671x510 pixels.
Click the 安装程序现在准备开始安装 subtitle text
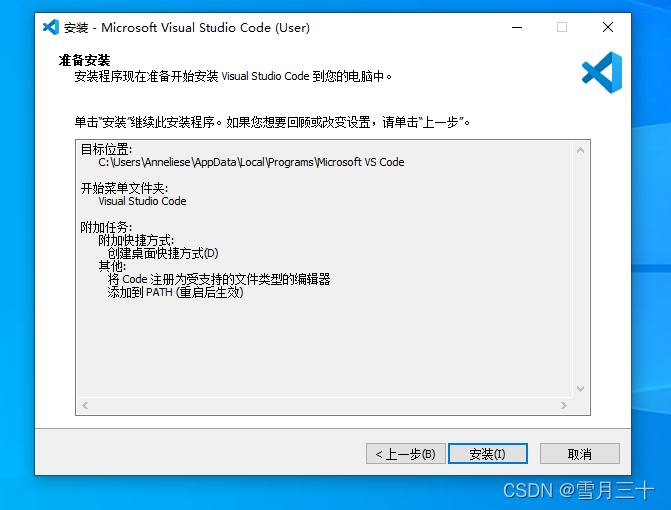pos(233,77)
